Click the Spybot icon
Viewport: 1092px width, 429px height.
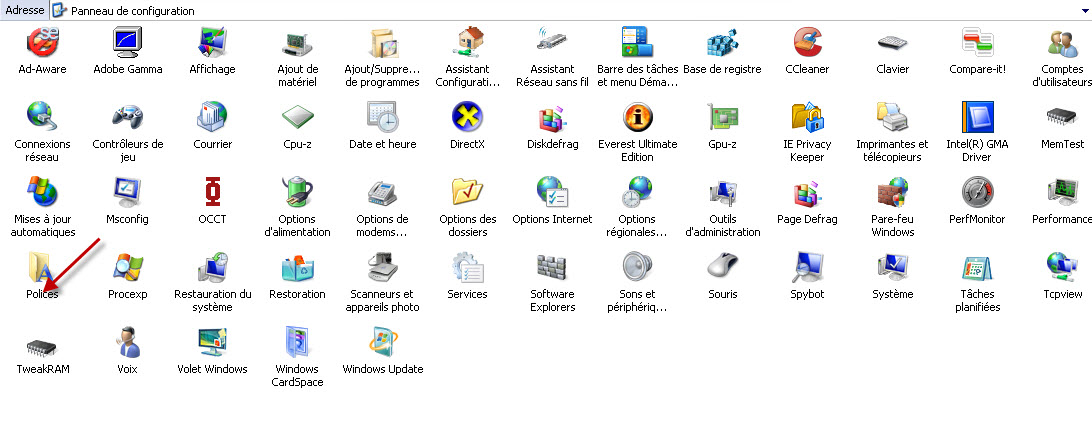coord(807,269)
